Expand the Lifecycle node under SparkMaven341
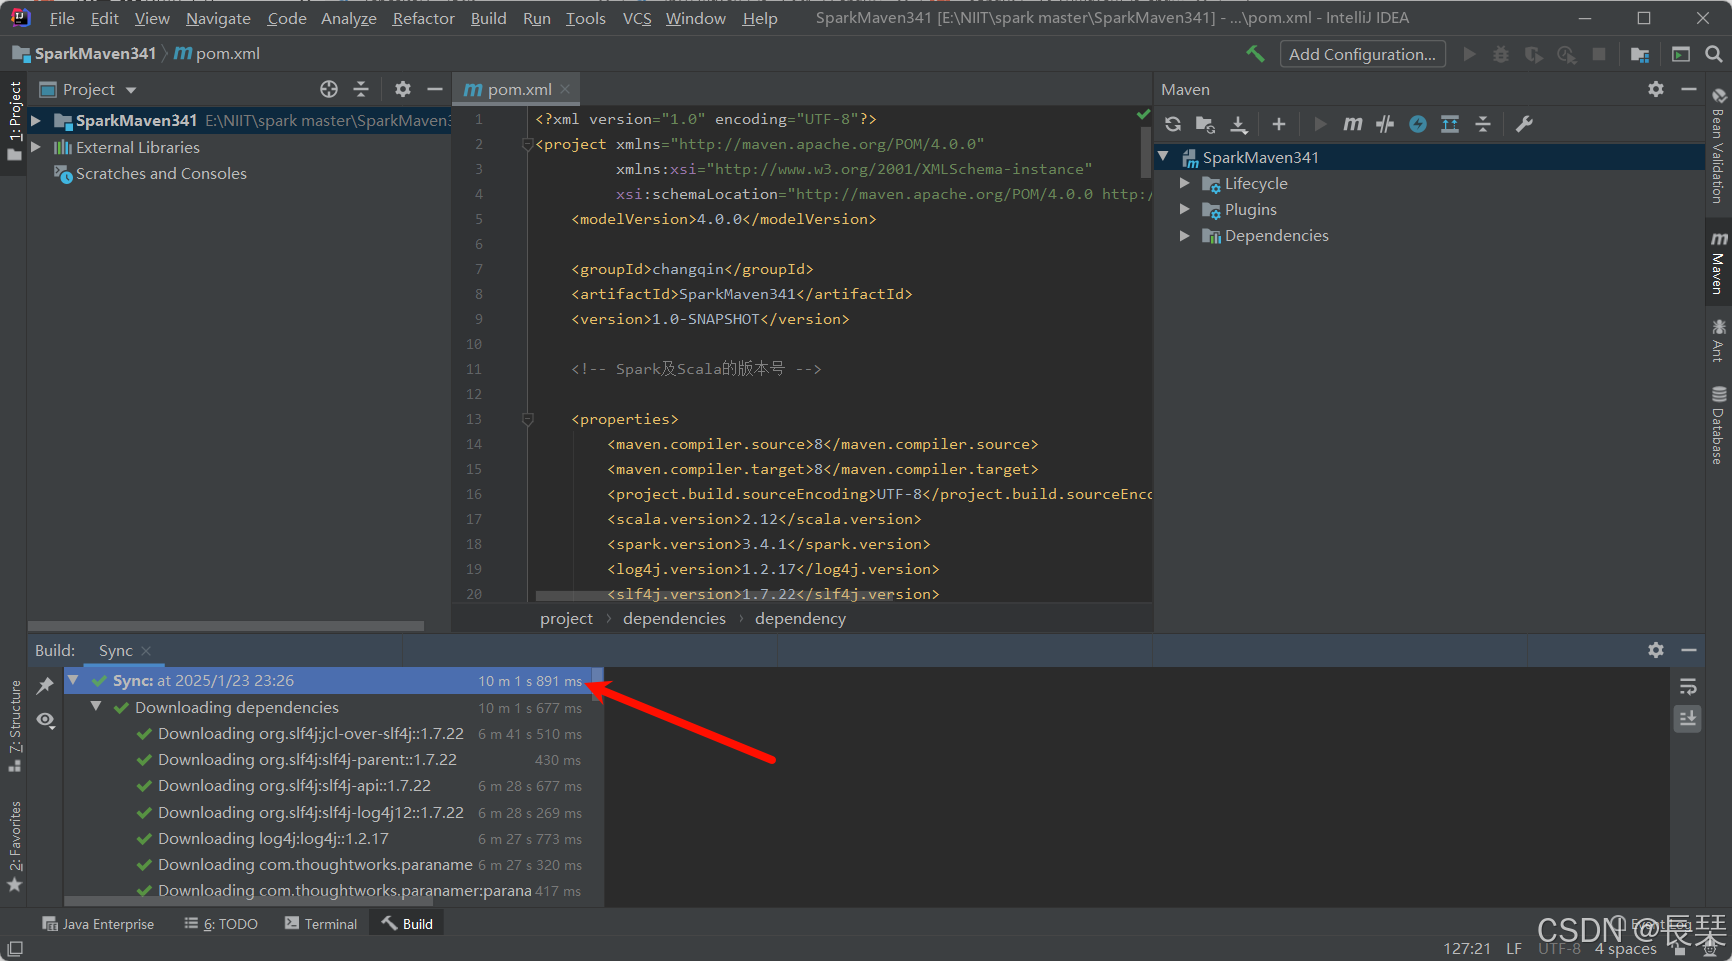This screenshot has height=961, width=1732. click(1185, 183)
